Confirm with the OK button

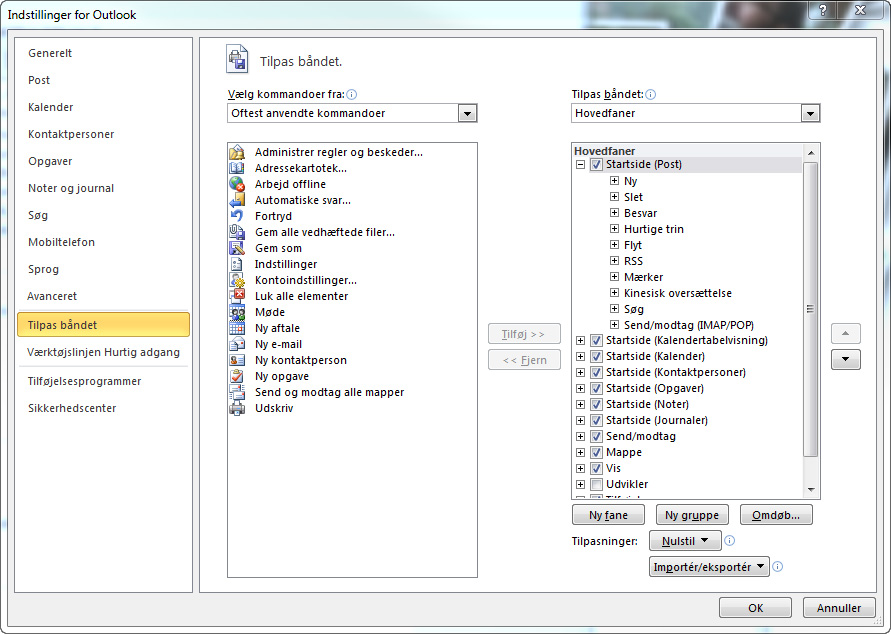[755, 608]
